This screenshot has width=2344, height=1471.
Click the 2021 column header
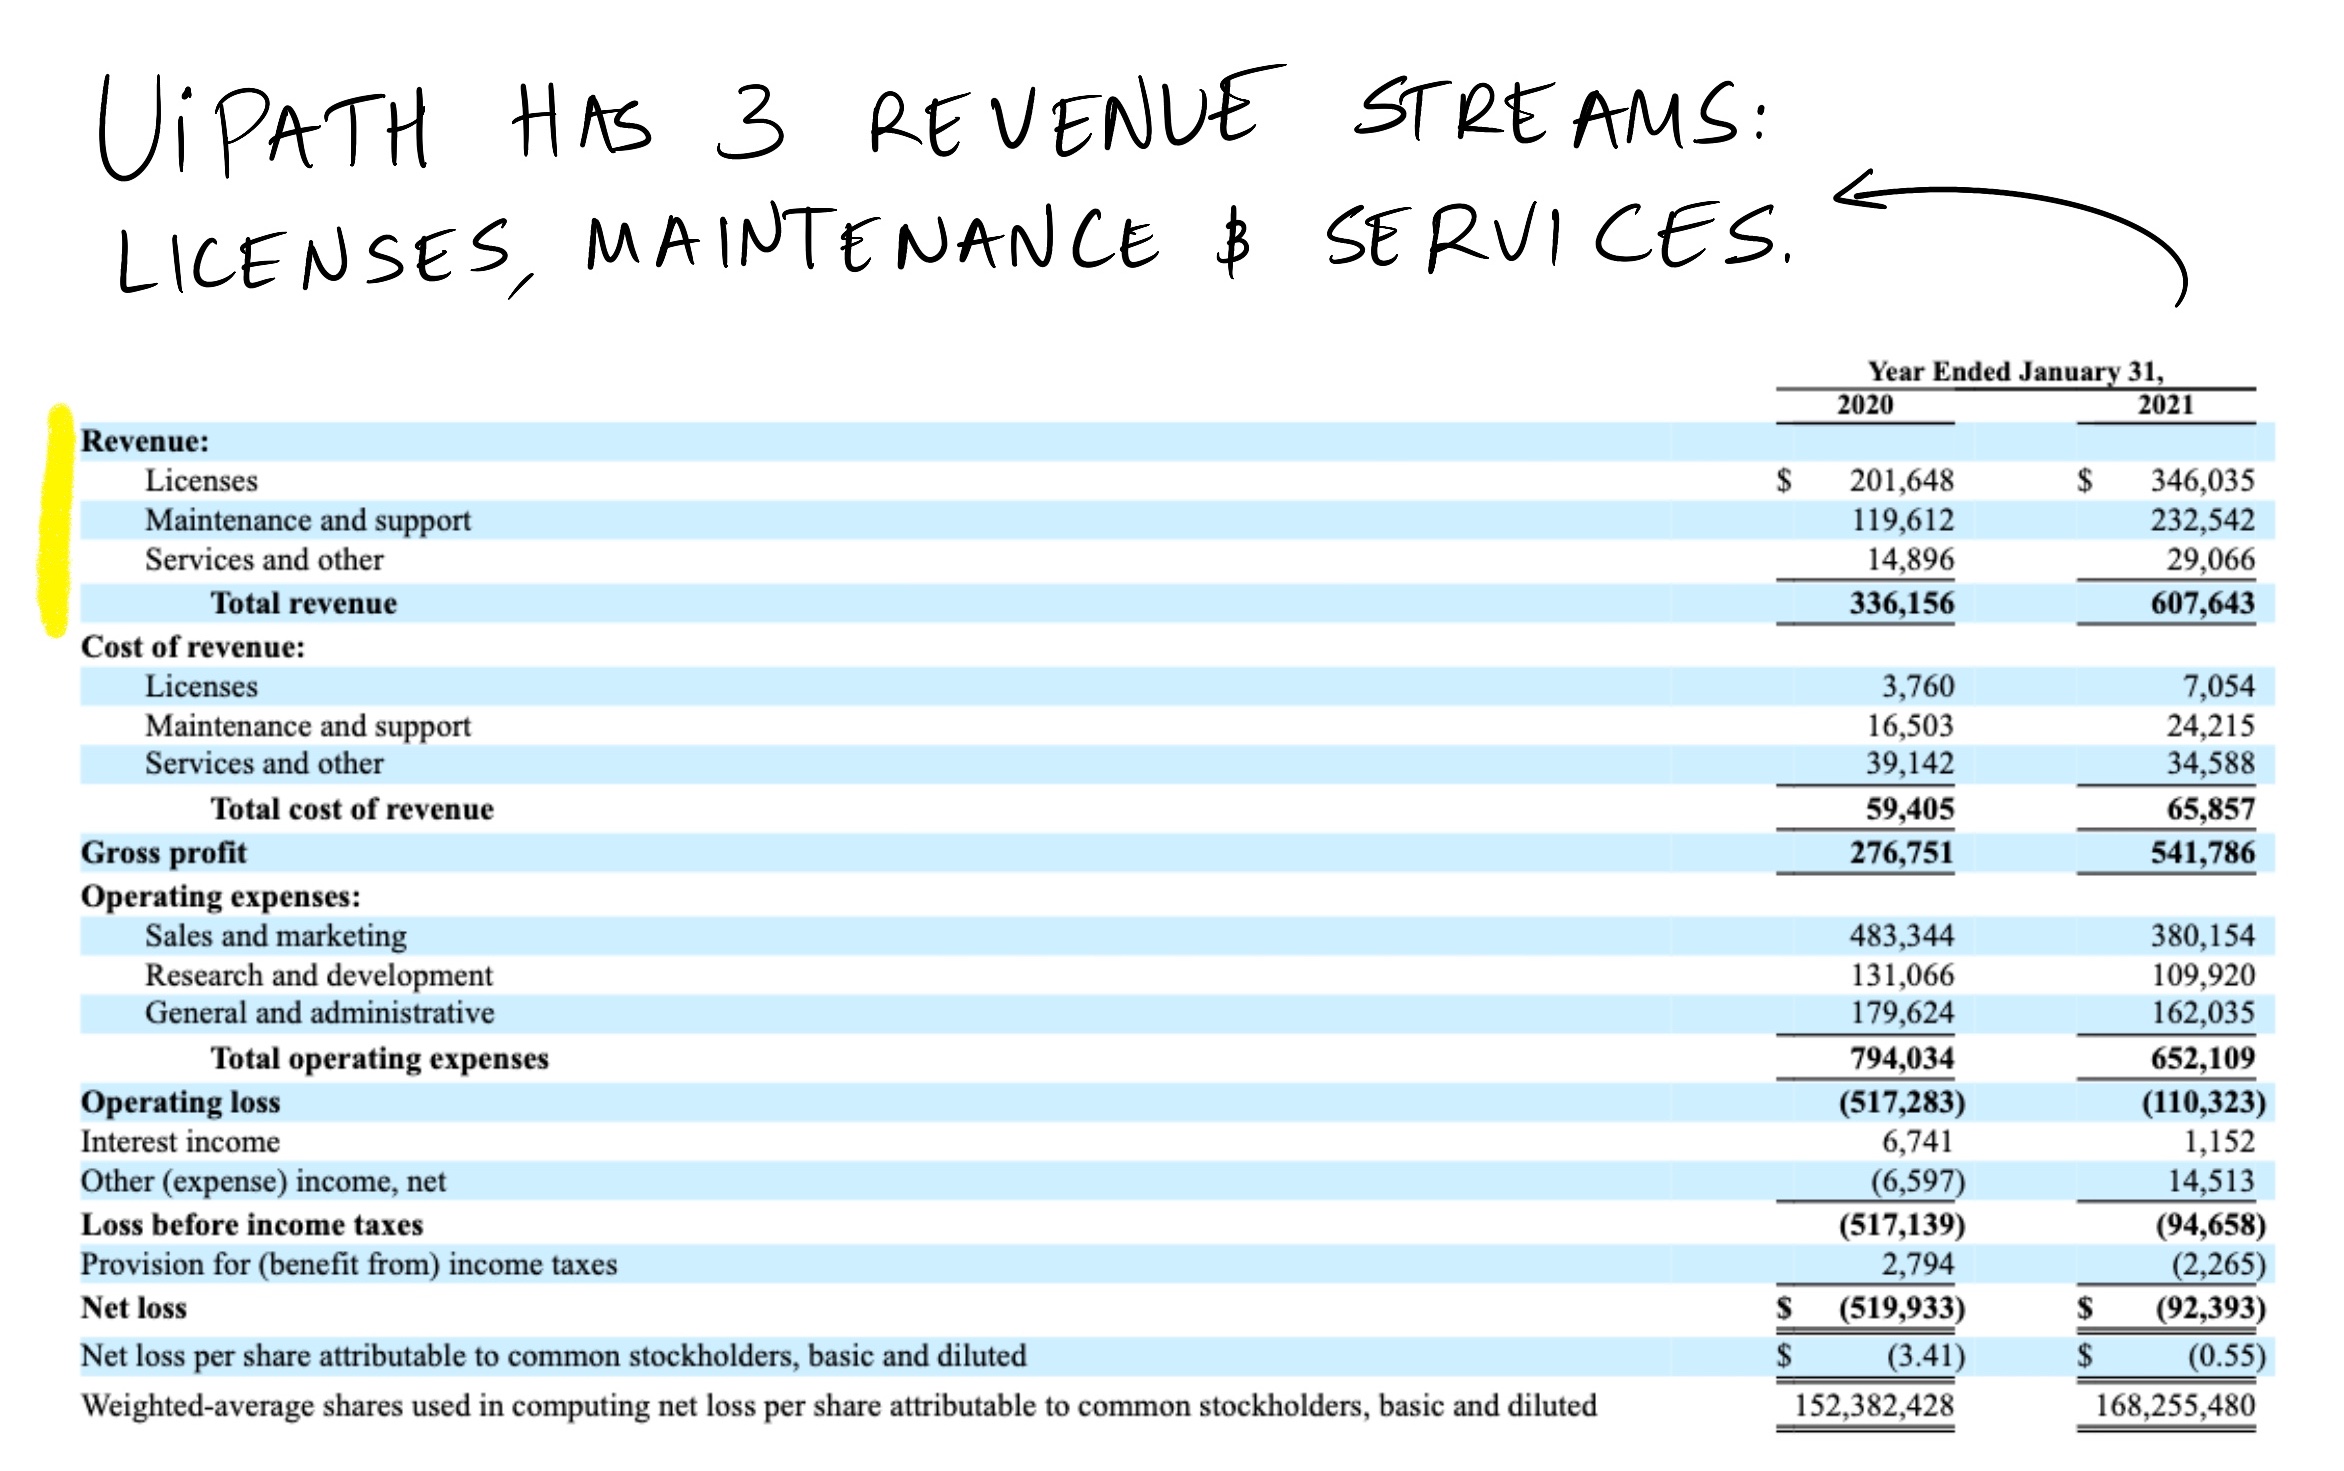pos(2166,405)
